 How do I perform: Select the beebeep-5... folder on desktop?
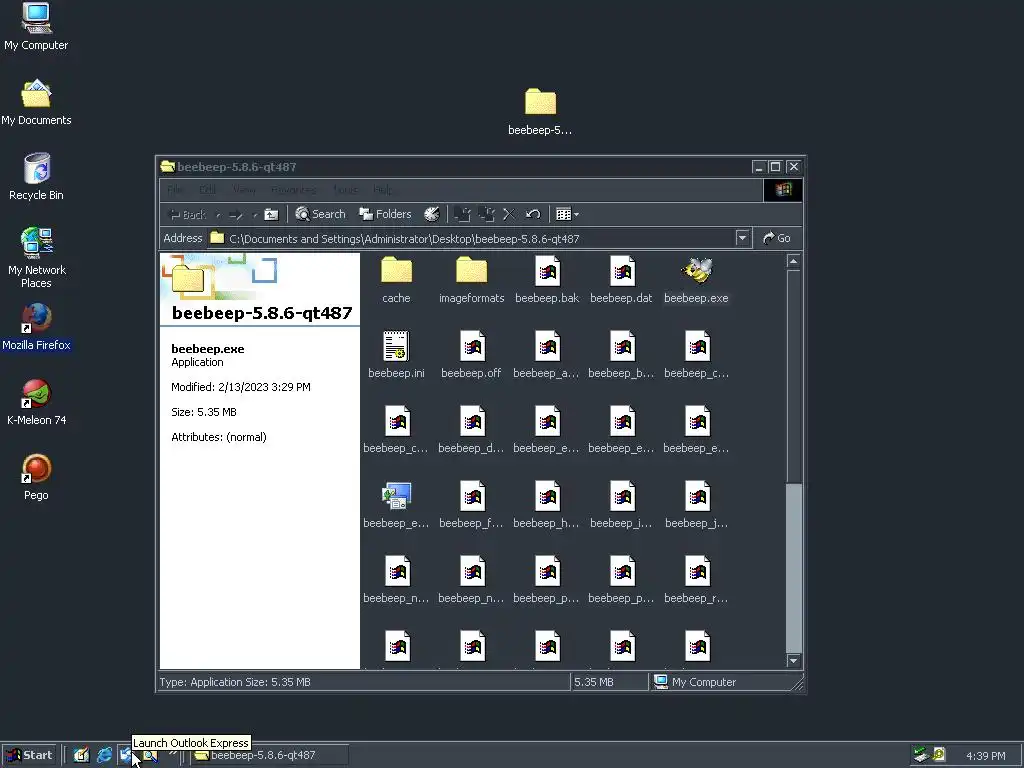(x=540, y=112)
